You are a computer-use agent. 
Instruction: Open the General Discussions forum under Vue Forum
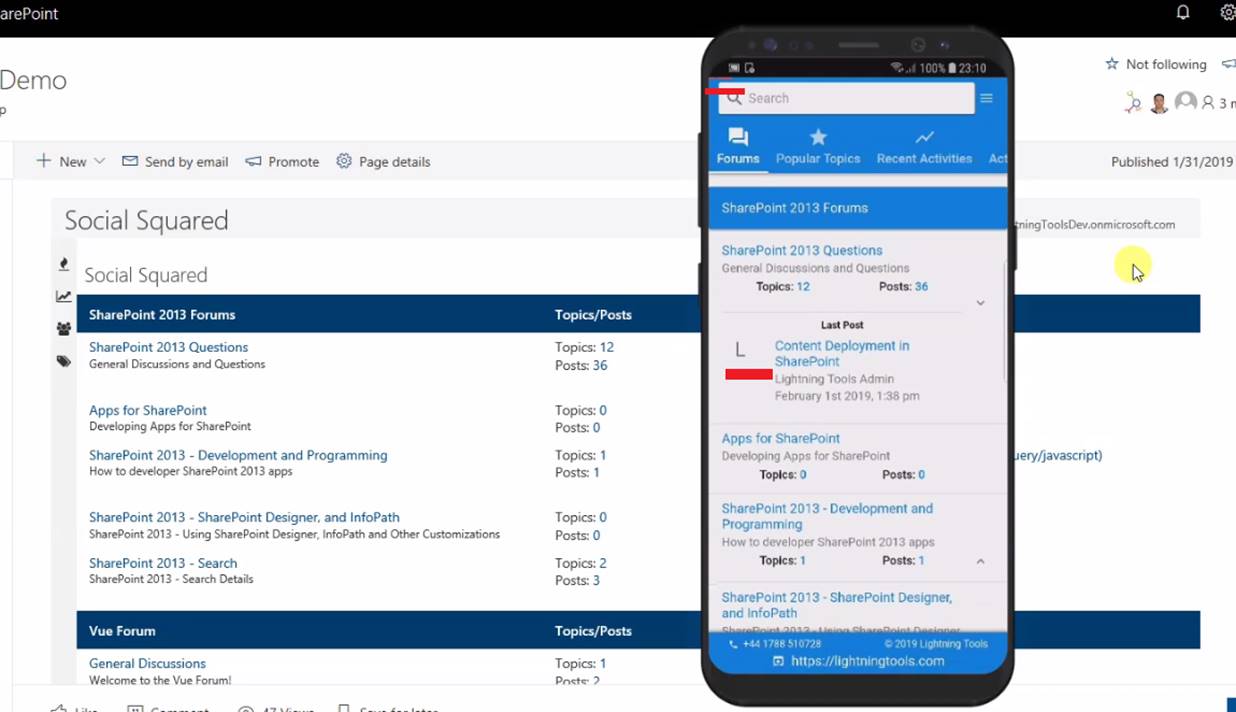pos(147,663)
